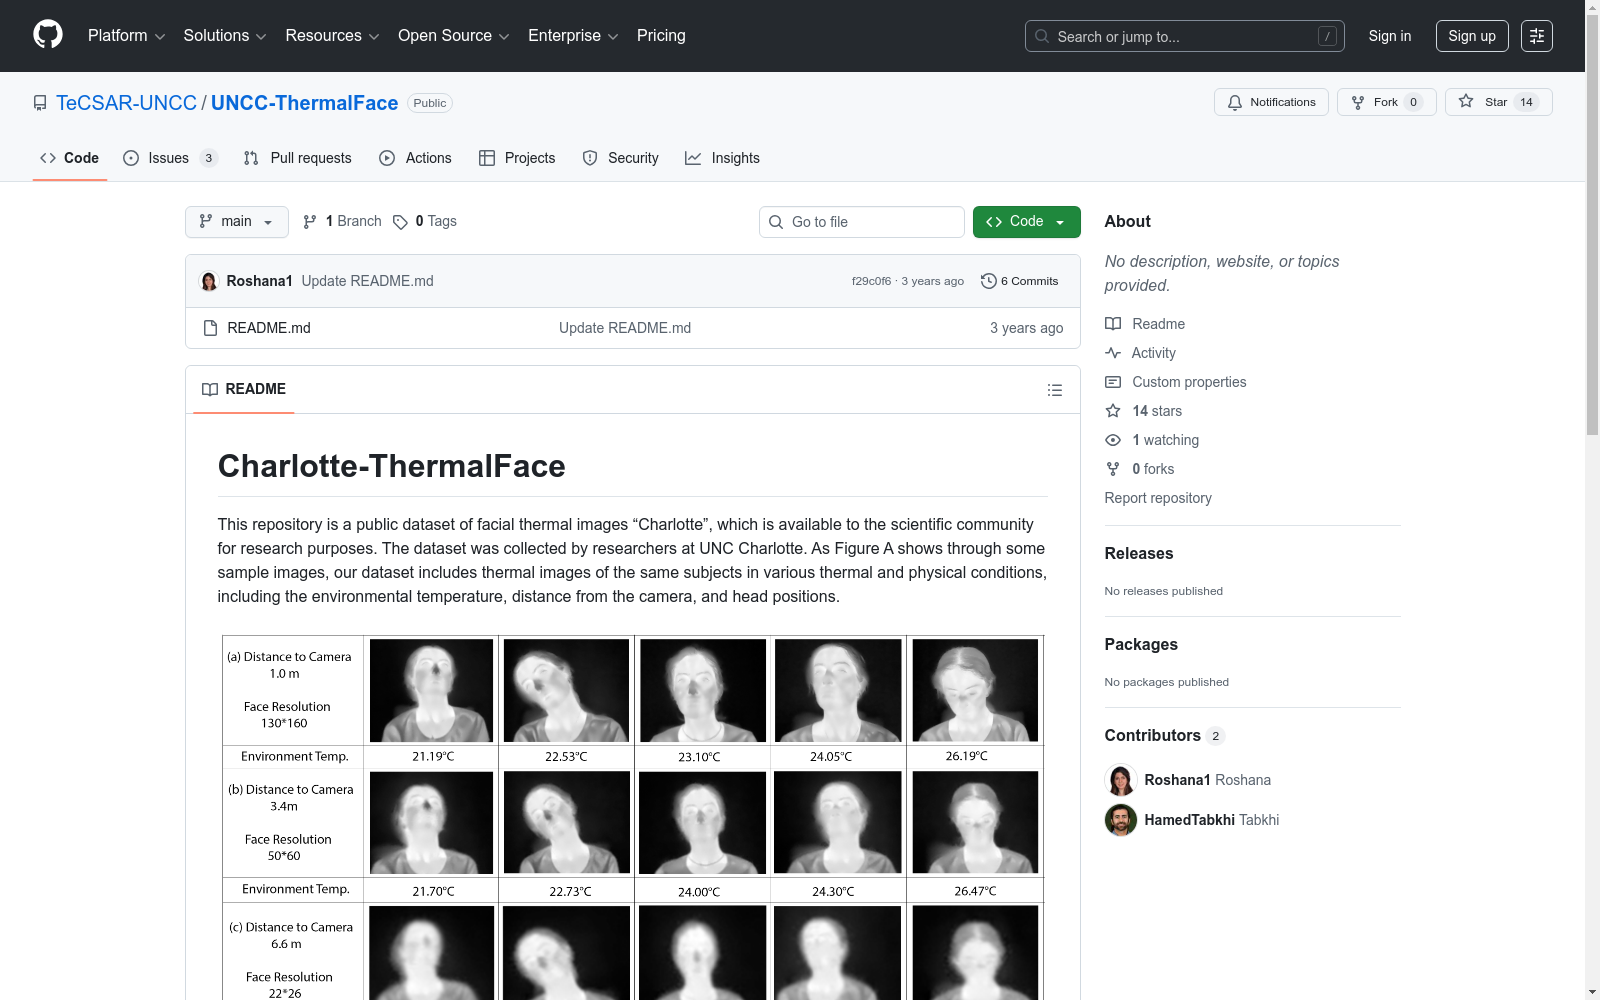The image size is (1600, 1000).
Task: Click the README.md file icon
Action: click(210, 328)
